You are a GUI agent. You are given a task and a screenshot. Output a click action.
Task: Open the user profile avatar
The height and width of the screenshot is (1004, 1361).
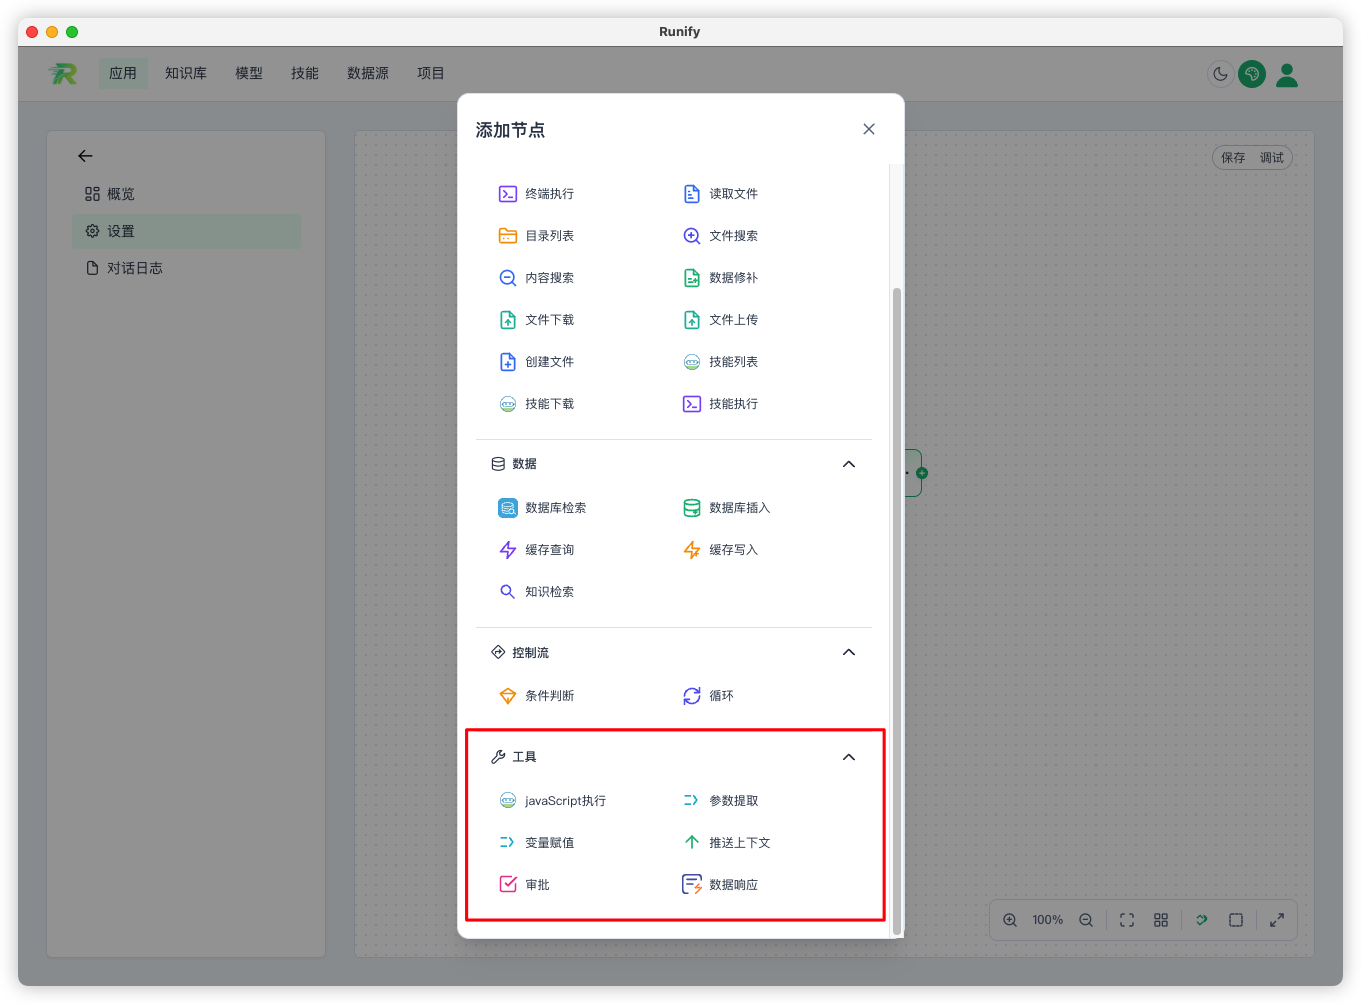tap(1287, 75)
